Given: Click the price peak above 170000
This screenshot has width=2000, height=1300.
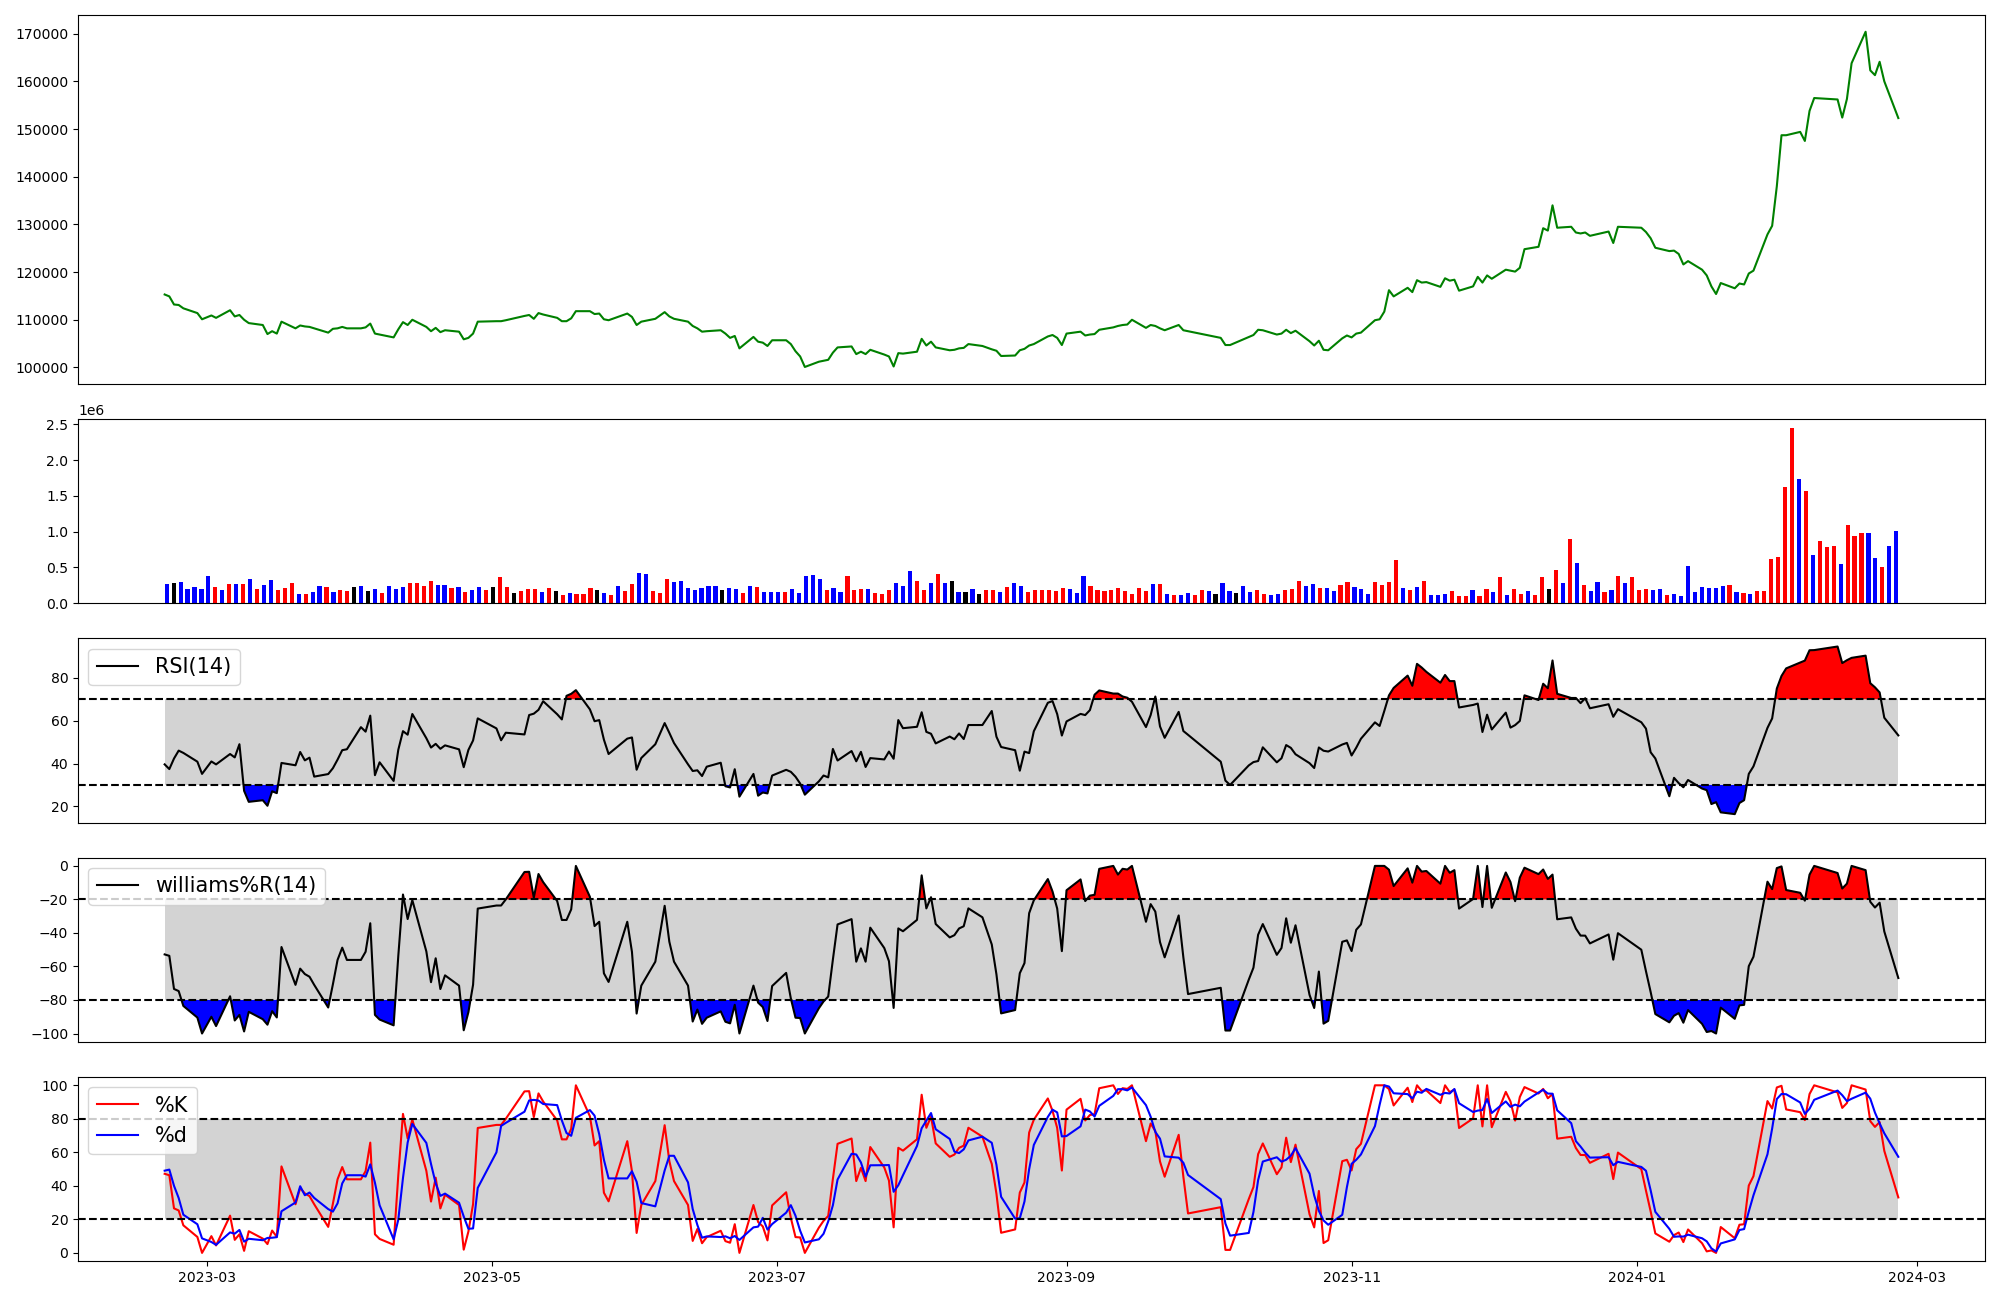Looking at the screenshot, I should pyautogui.click(x=1865, y=33).
